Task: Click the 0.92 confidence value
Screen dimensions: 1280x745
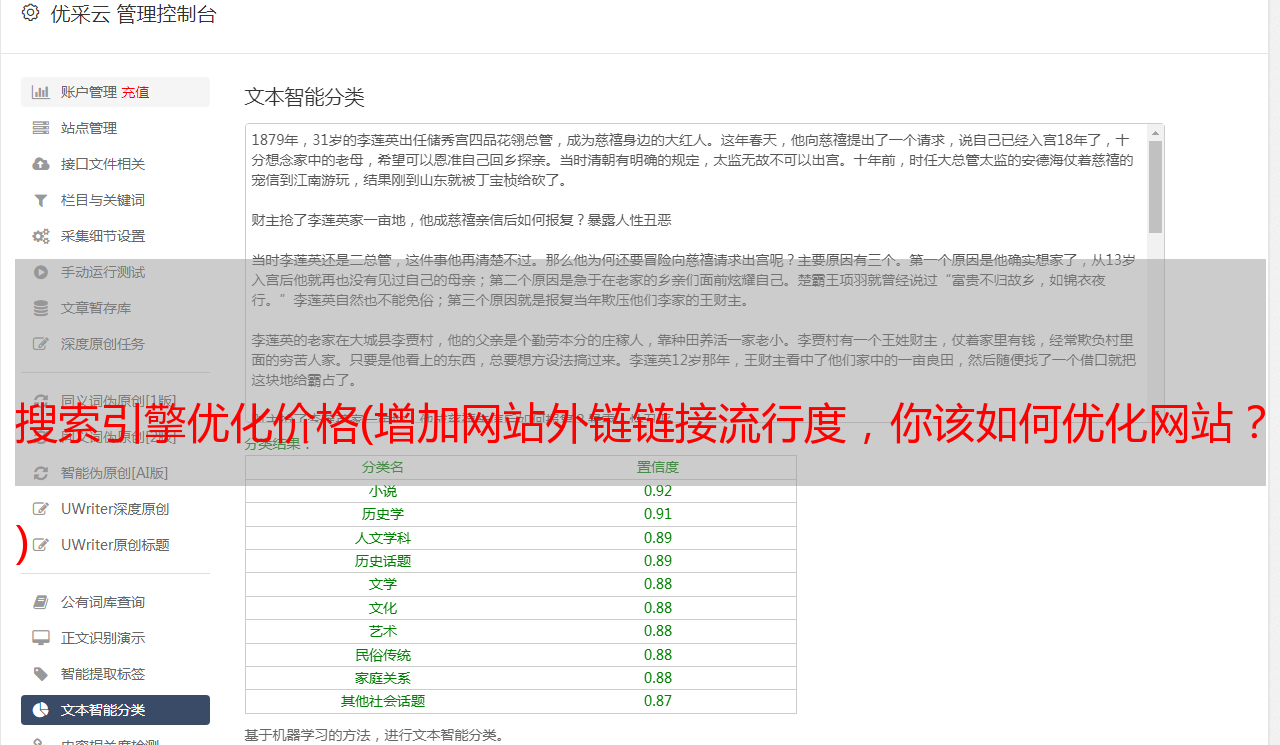Action: 658,491
